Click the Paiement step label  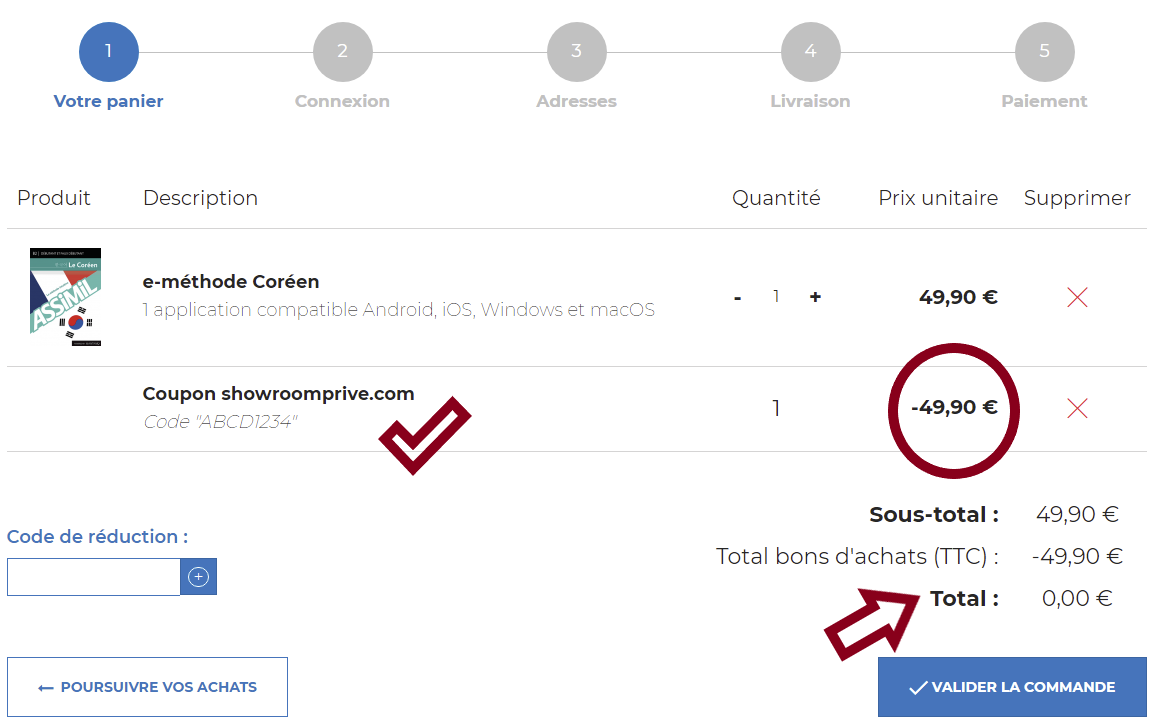point(1044,101)
